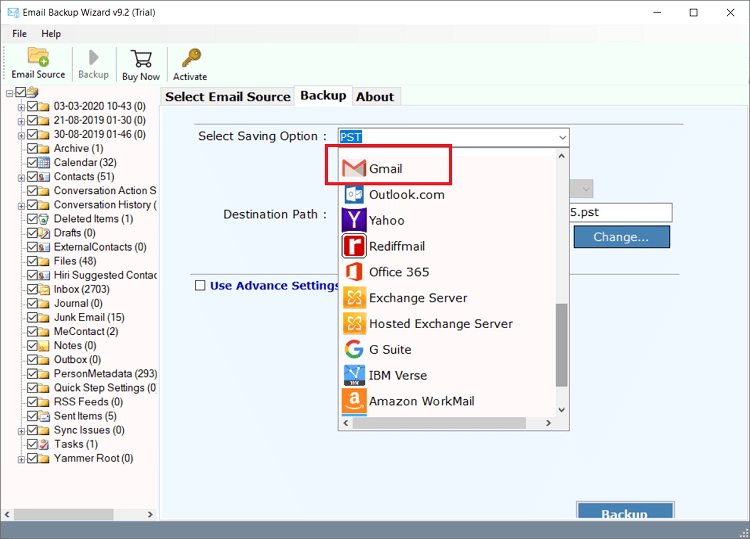Click the blue Backup button
The height and width of the screenshot is (539, 750).
(x=625, y=511)
